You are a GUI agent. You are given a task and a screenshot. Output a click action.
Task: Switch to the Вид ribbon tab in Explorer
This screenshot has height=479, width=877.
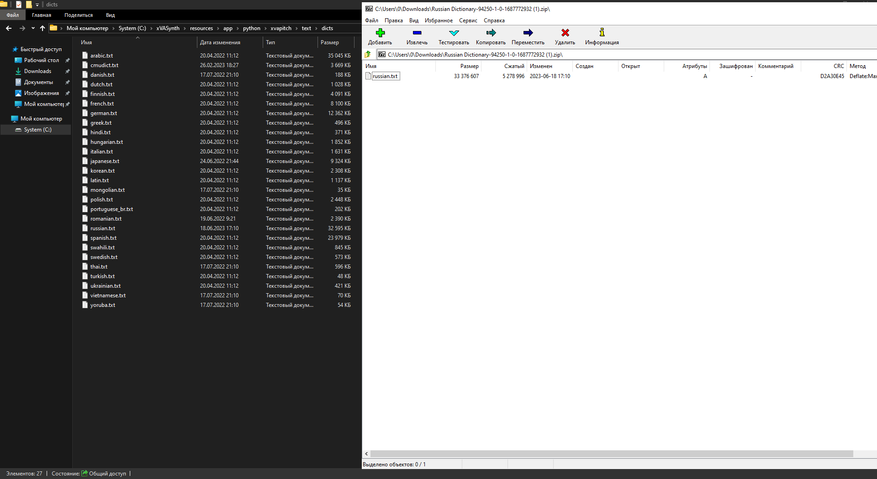click(111, 15)
